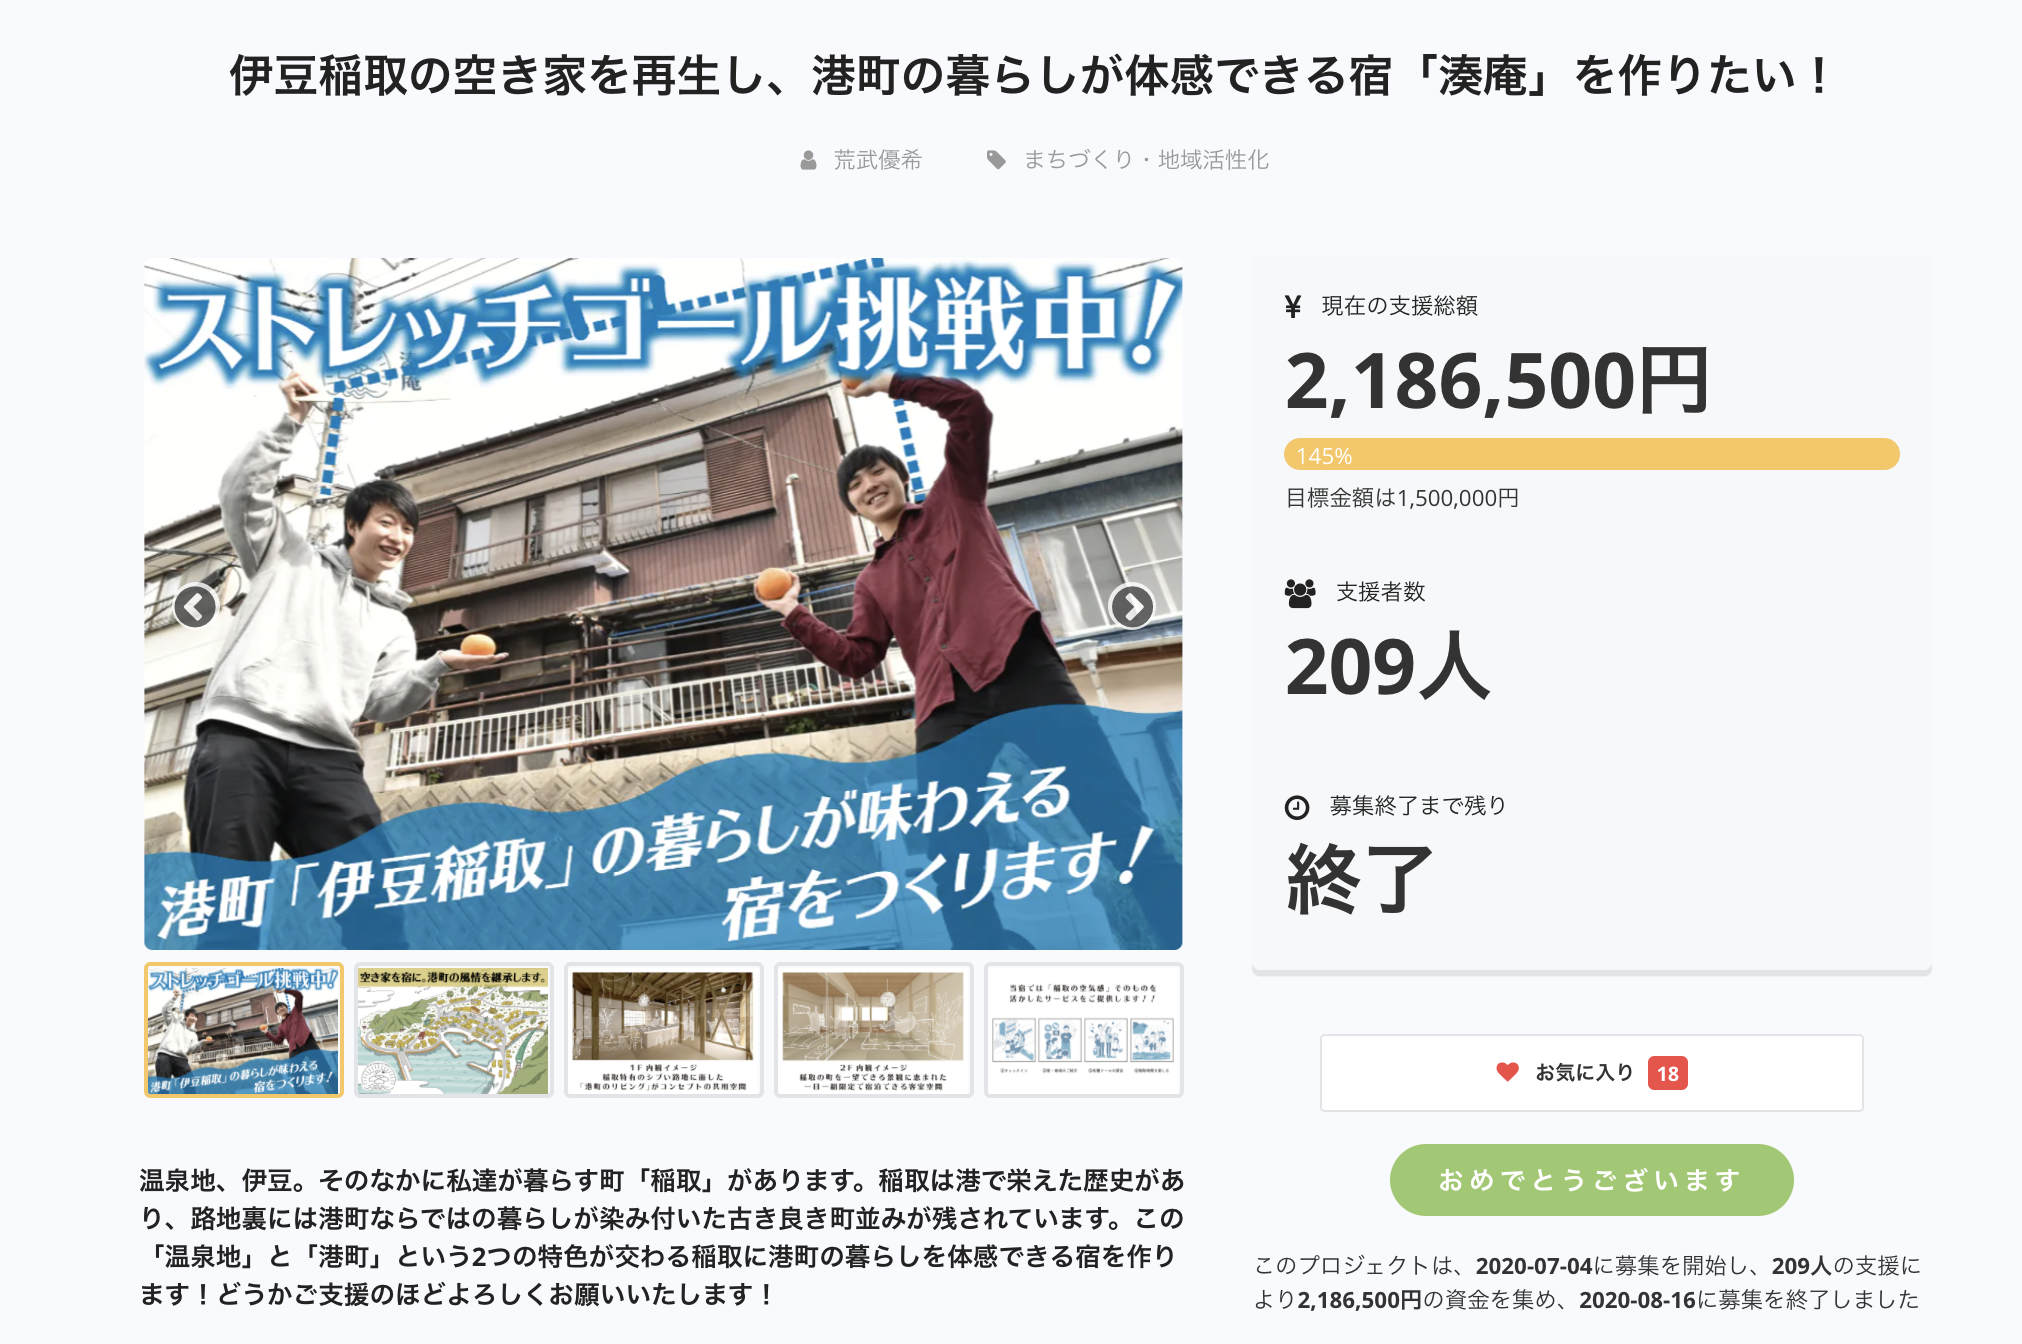Click the previous image arrow on carousel
Image resolution: width=2022 pixels, height=1344 pixels.
tap(195, 606)
